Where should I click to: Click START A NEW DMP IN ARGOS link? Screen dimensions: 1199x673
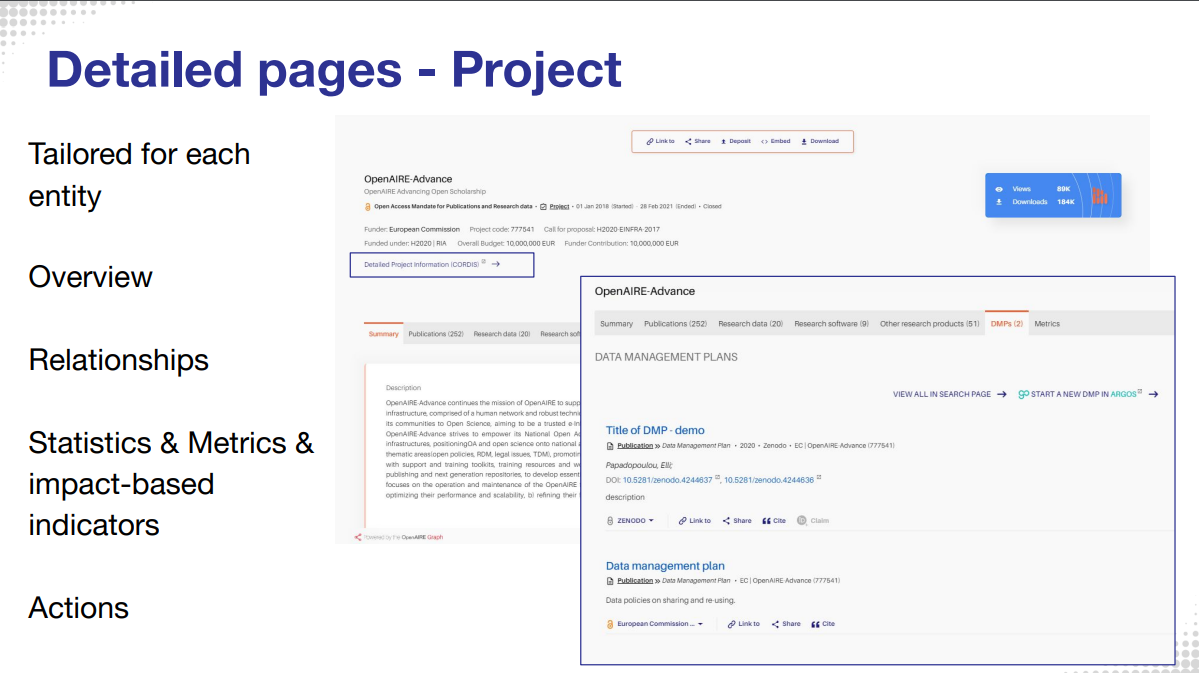[1086, 395]
